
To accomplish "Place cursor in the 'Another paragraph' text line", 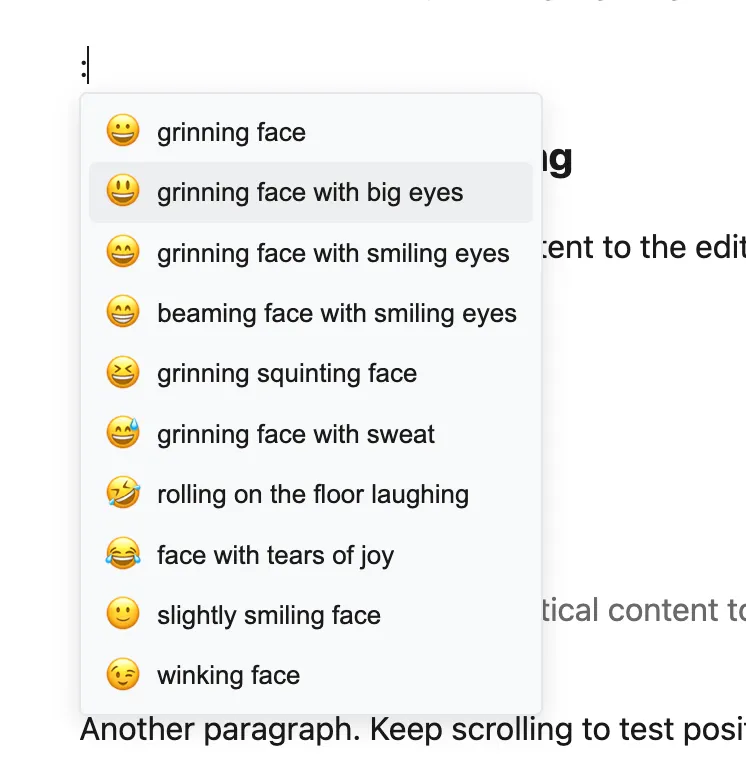I will 413,730.
